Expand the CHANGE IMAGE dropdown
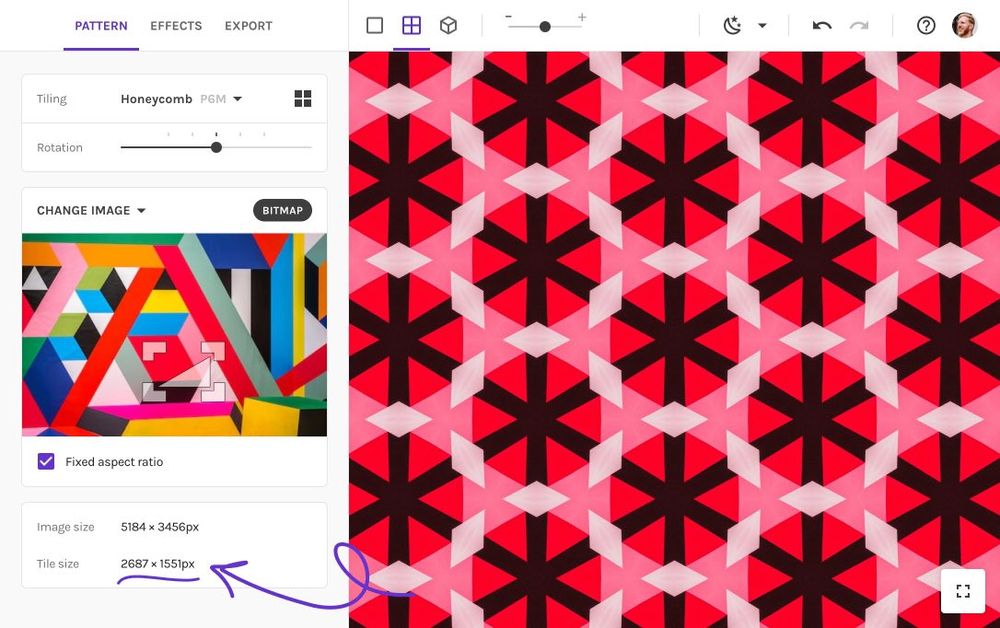Viewport: 1000px width, 628px height. coord(91,210)
